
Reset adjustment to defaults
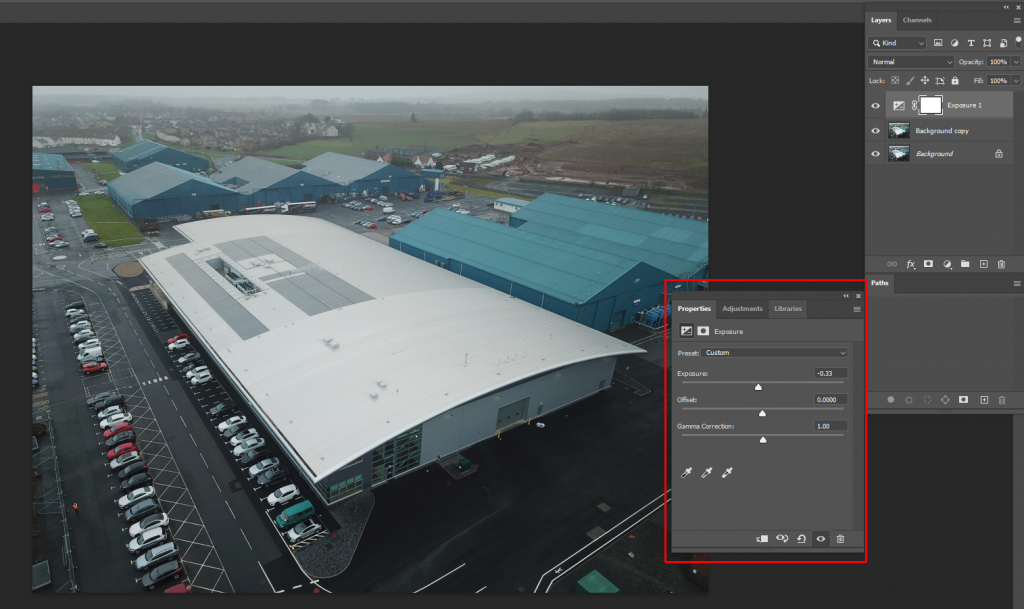(x=801, y=539)
